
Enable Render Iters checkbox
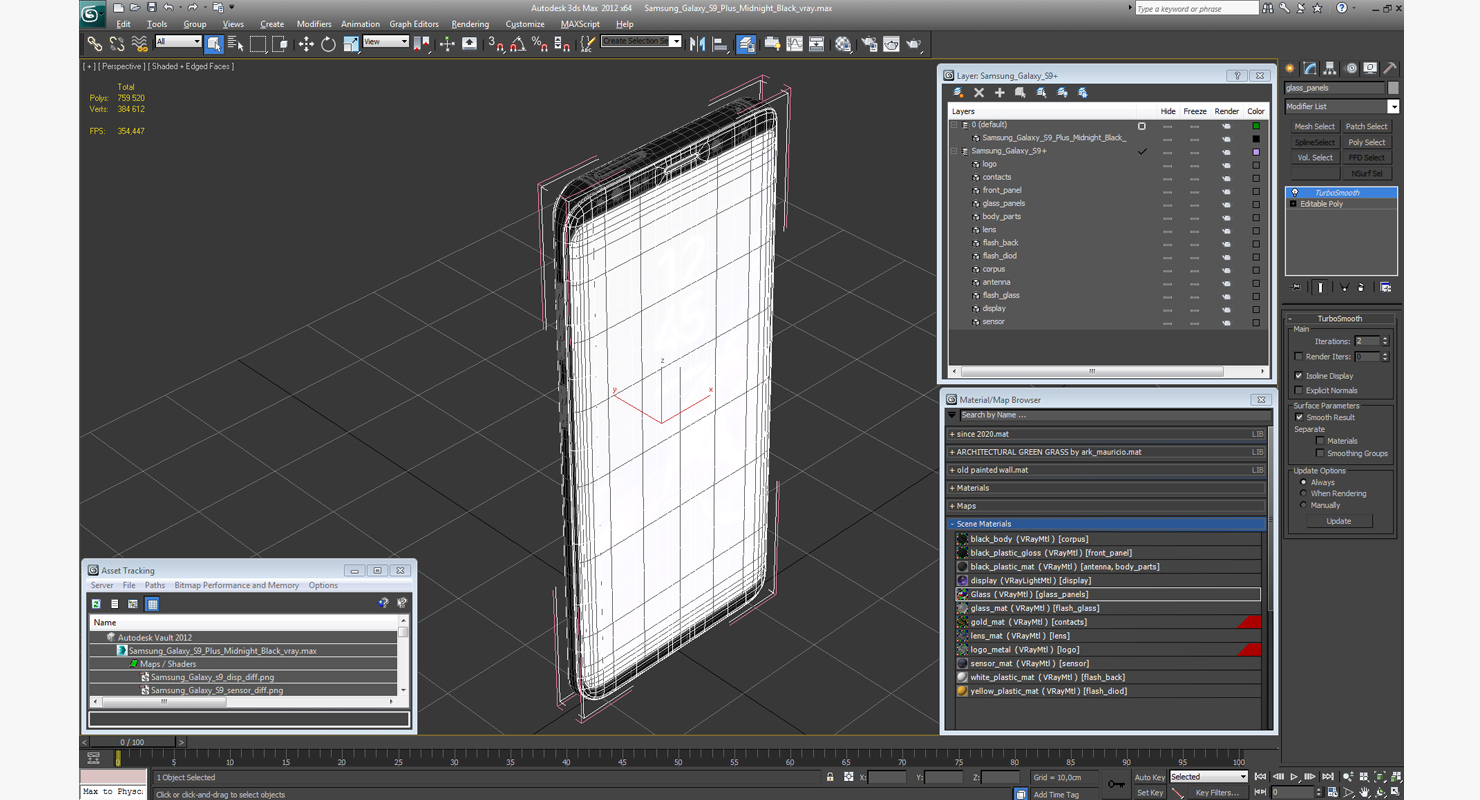pyautogui.click(x=1298, y=356)
